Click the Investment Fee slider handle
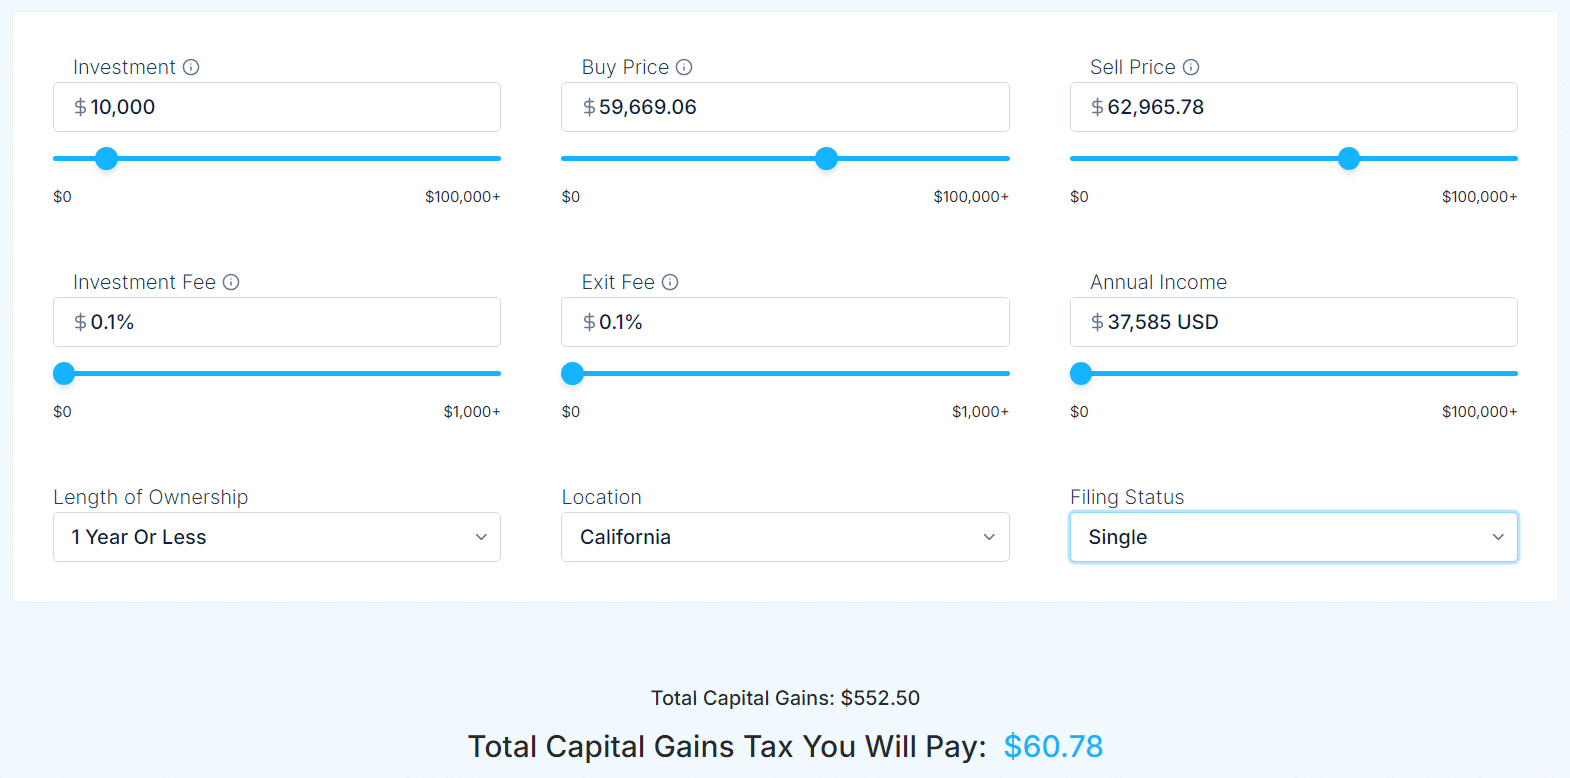The image size is (1570, 778). pyautogui.click(x=63, y=373)
